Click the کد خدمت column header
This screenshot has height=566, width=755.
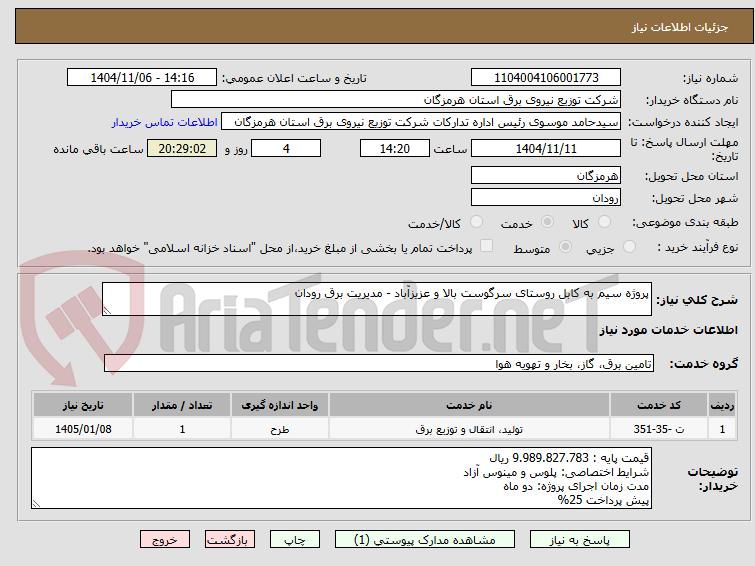pyautogui.click(x=658, y=405)
